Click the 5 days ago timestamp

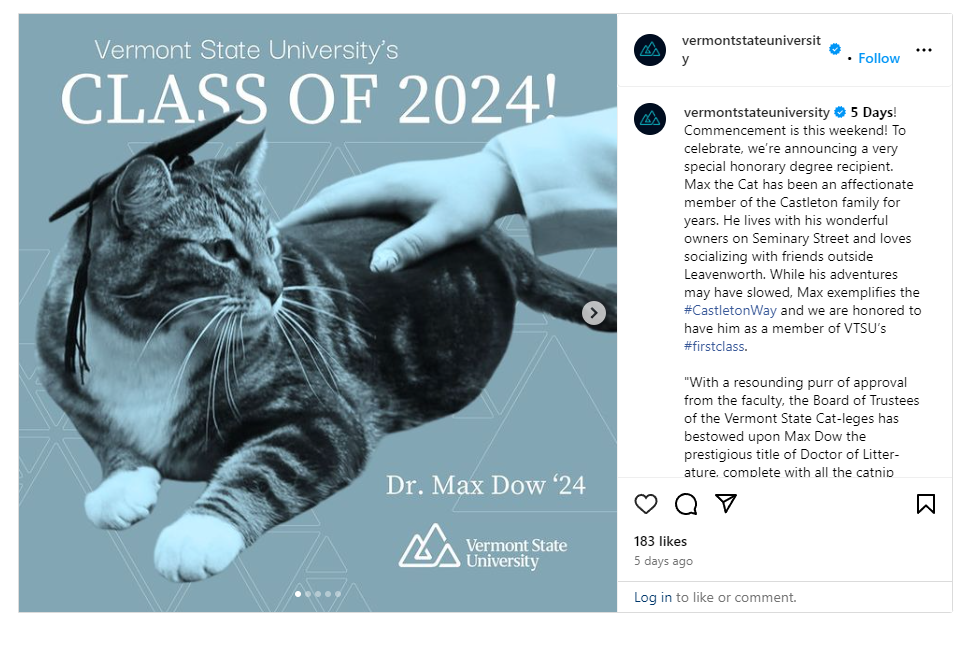pyautogui.click(x=663, y=561)
